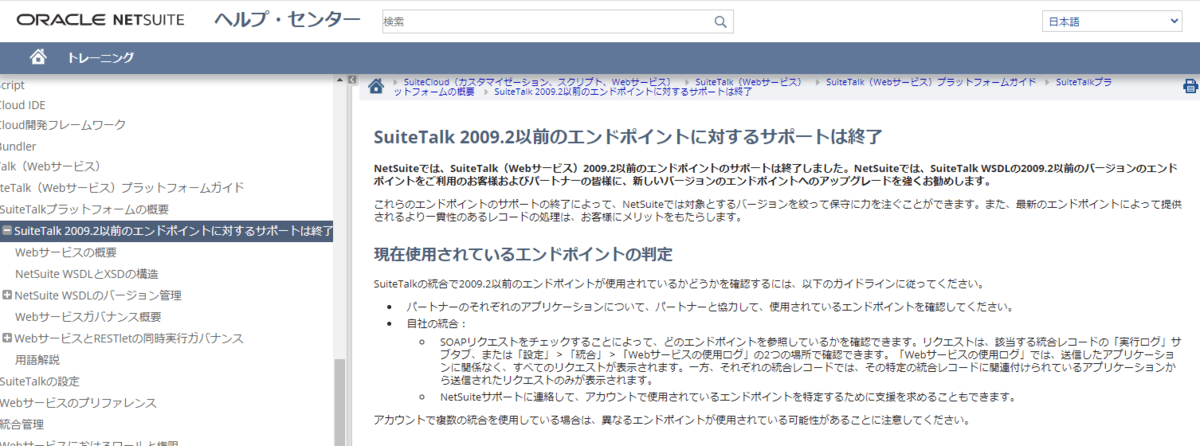Open the 日本語 language dropdown
This screenshot has height=446, width=1200.
[x=1112, y=21]
